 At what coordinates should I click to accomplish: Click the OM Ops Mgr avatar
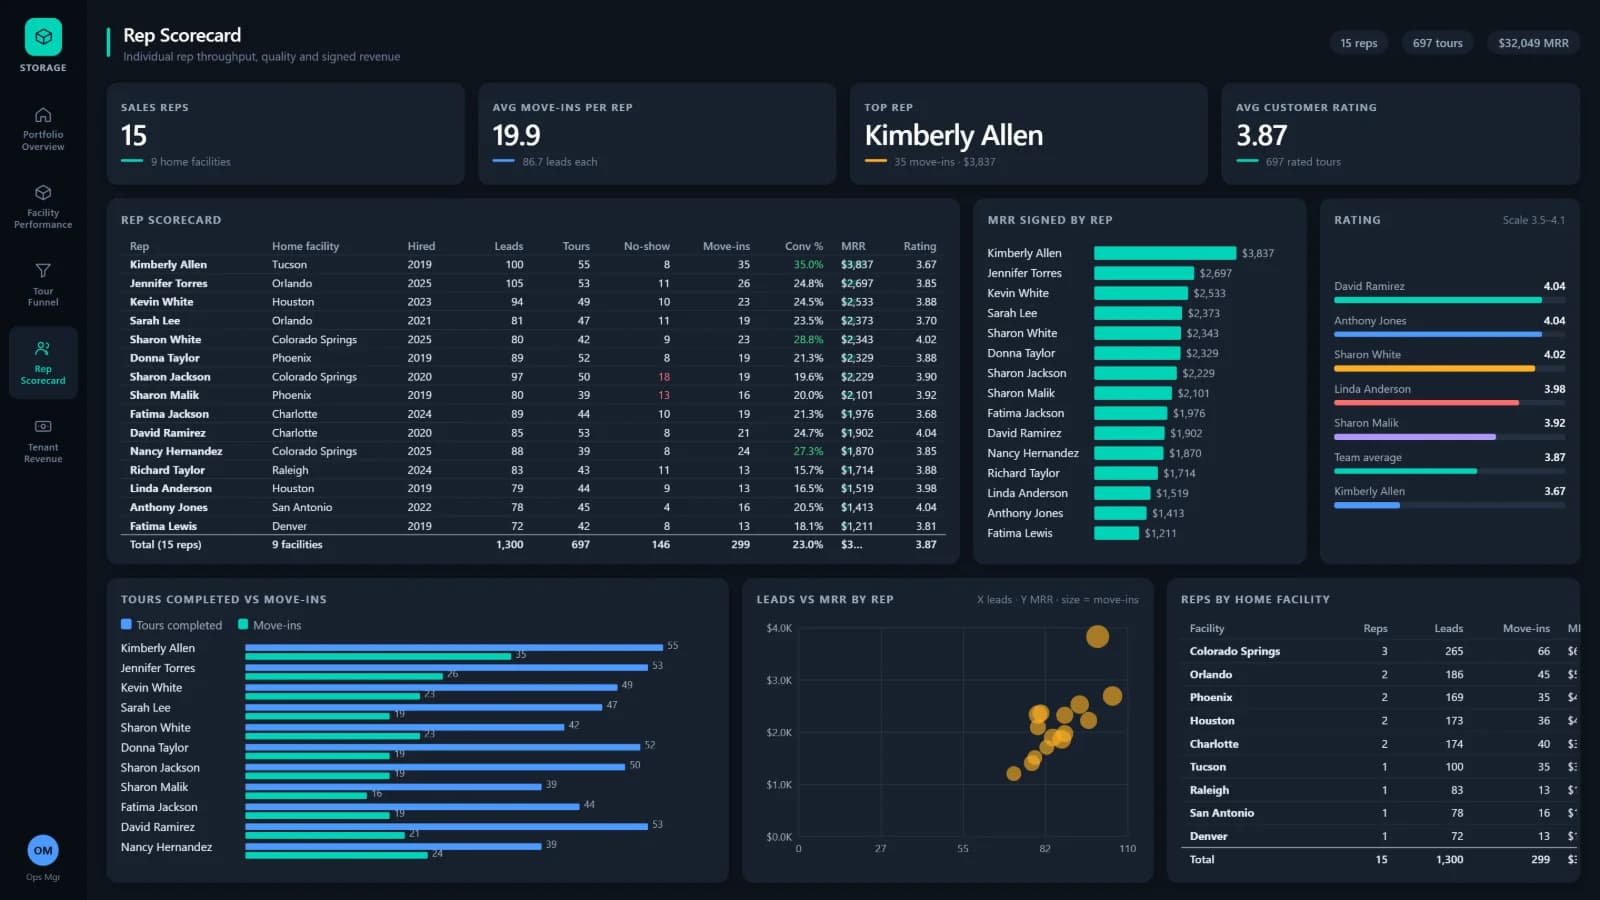tap(43, 850)
